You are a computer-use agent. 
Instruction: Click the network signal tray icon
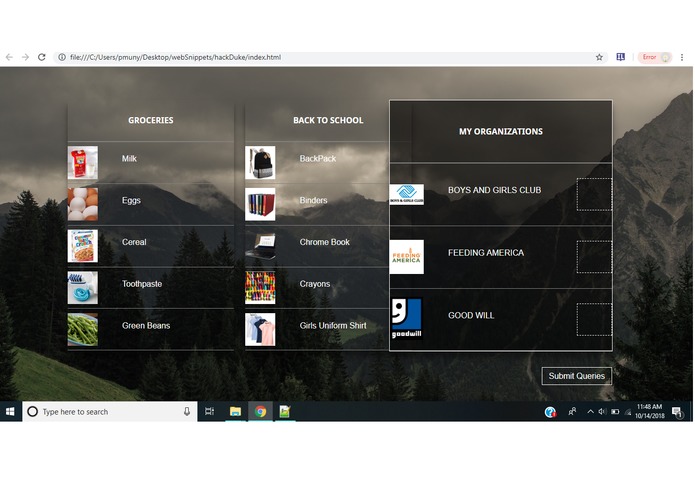pos(628,412)
